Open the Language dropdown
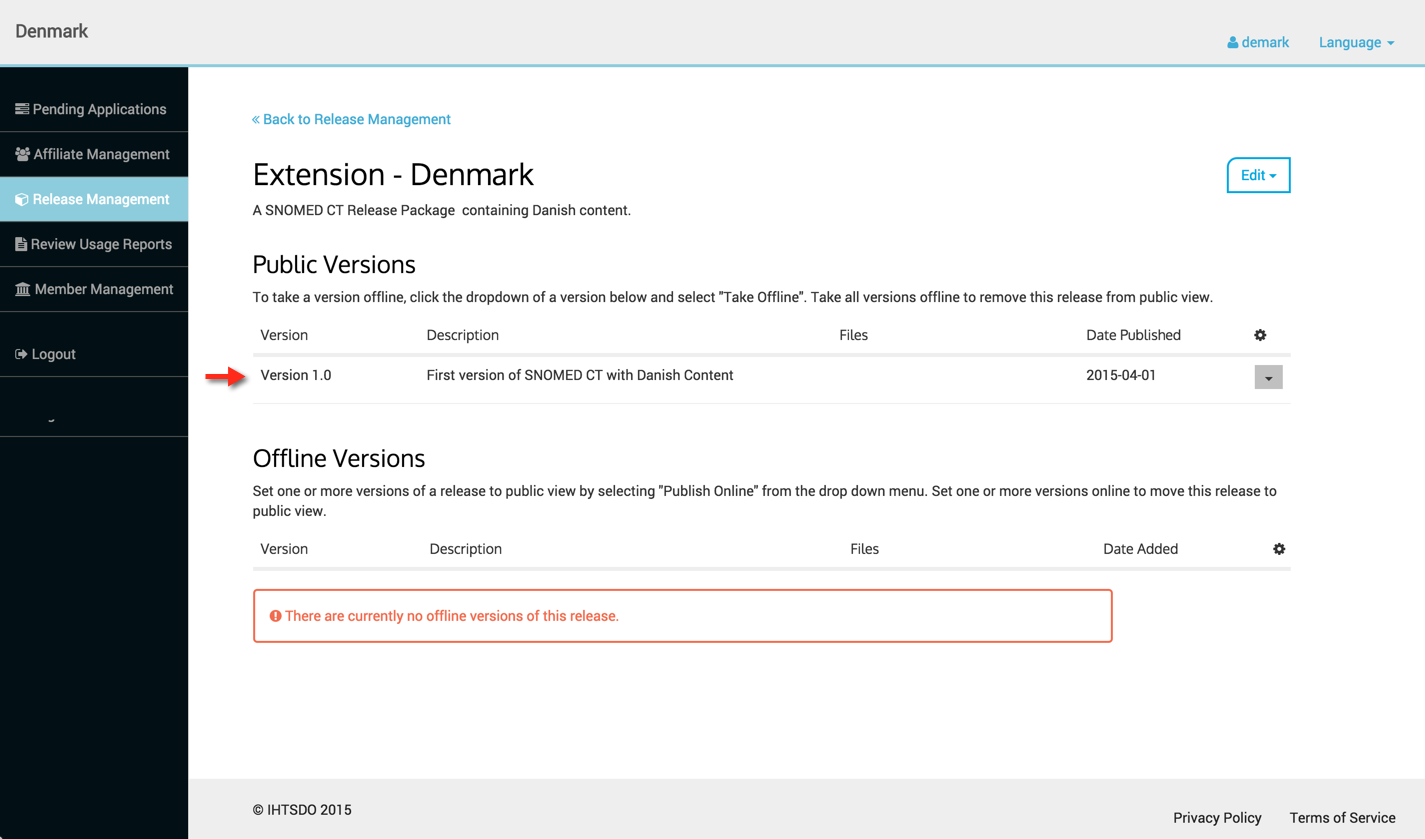This screenshot has width=1425, height=839. 1356,43
